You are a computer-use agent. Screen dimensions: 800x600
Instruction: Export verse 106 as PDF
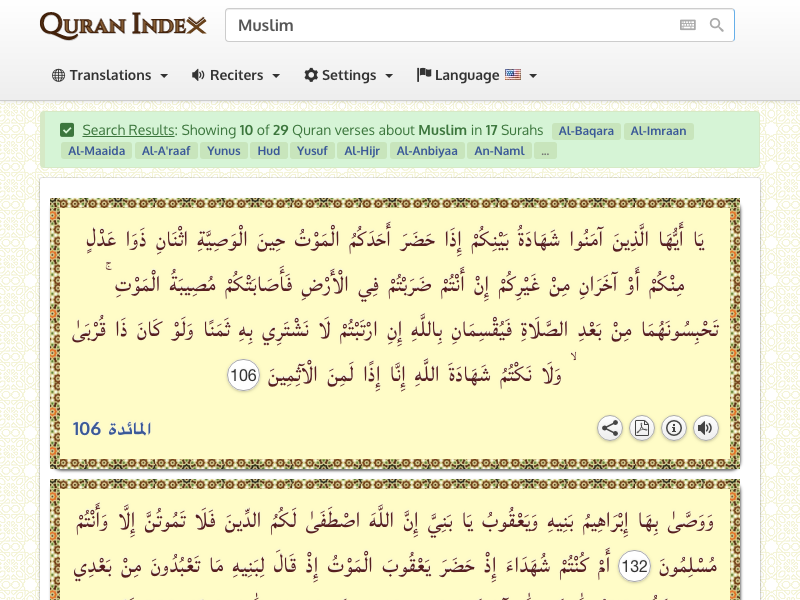point(642,428)
